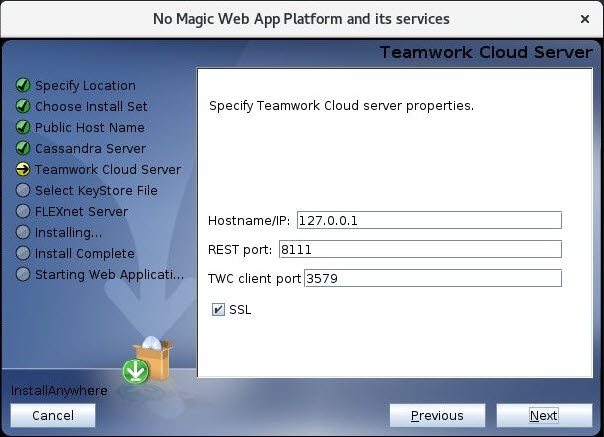The image size is (604, 437).
Task: Select the Choose Install Set step text
Action: click(x=91, y=106)
